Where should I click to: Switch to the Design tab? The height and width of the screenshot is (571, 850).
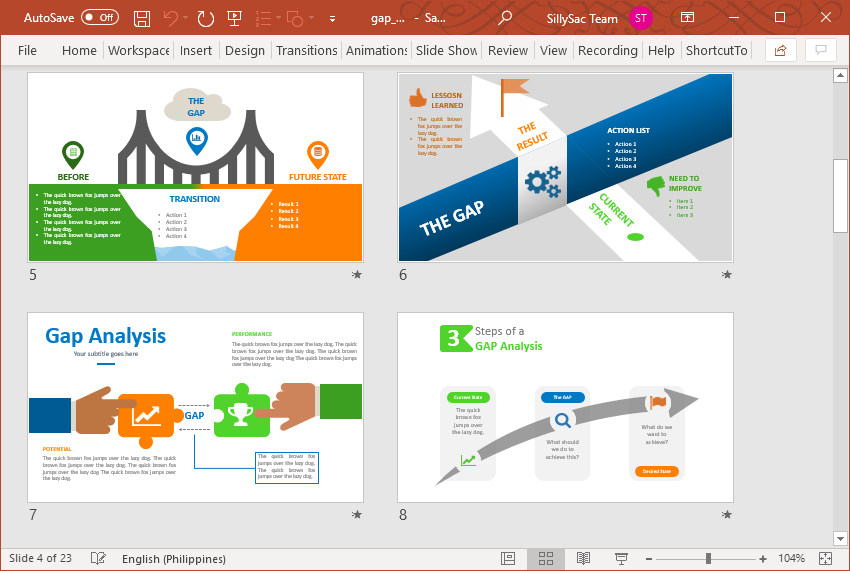(x=245, y=50)
